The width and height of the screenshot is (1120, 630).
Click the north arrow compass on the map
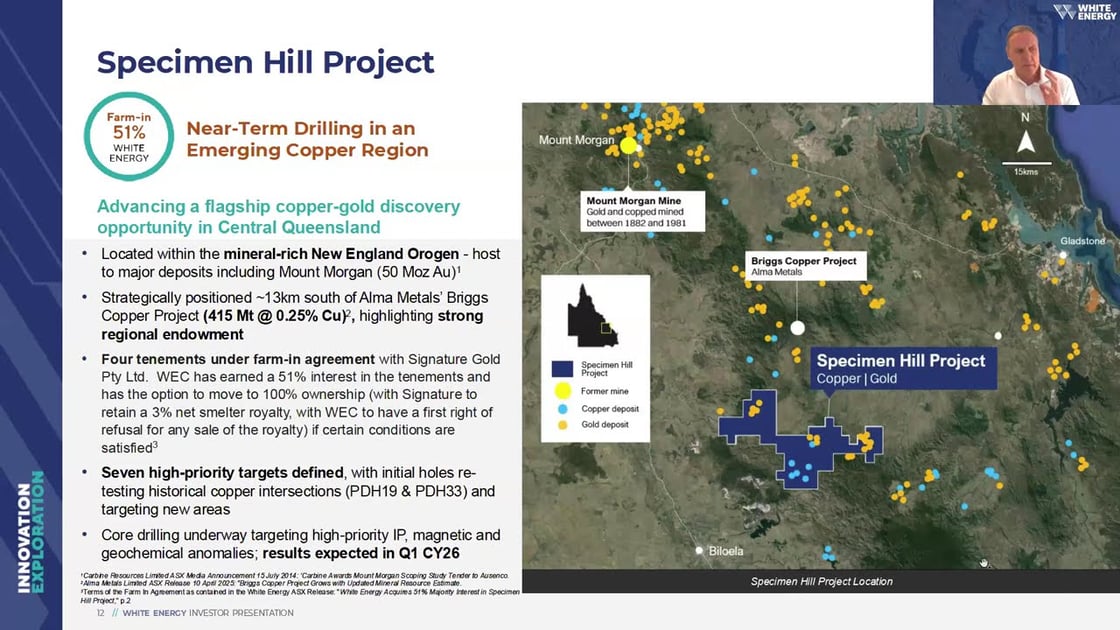[1025, 142]
